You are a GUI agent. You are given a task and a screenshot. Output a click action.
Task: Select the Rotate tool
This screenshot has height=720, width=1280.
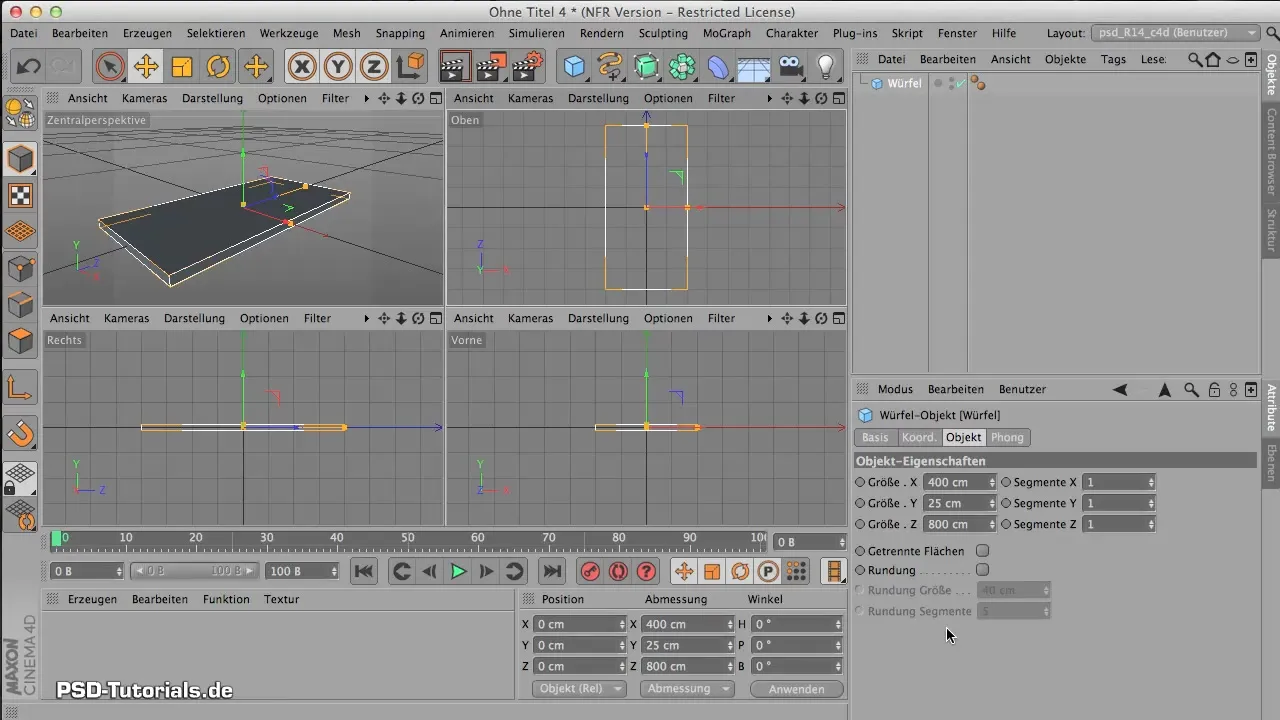coord(218,67)
